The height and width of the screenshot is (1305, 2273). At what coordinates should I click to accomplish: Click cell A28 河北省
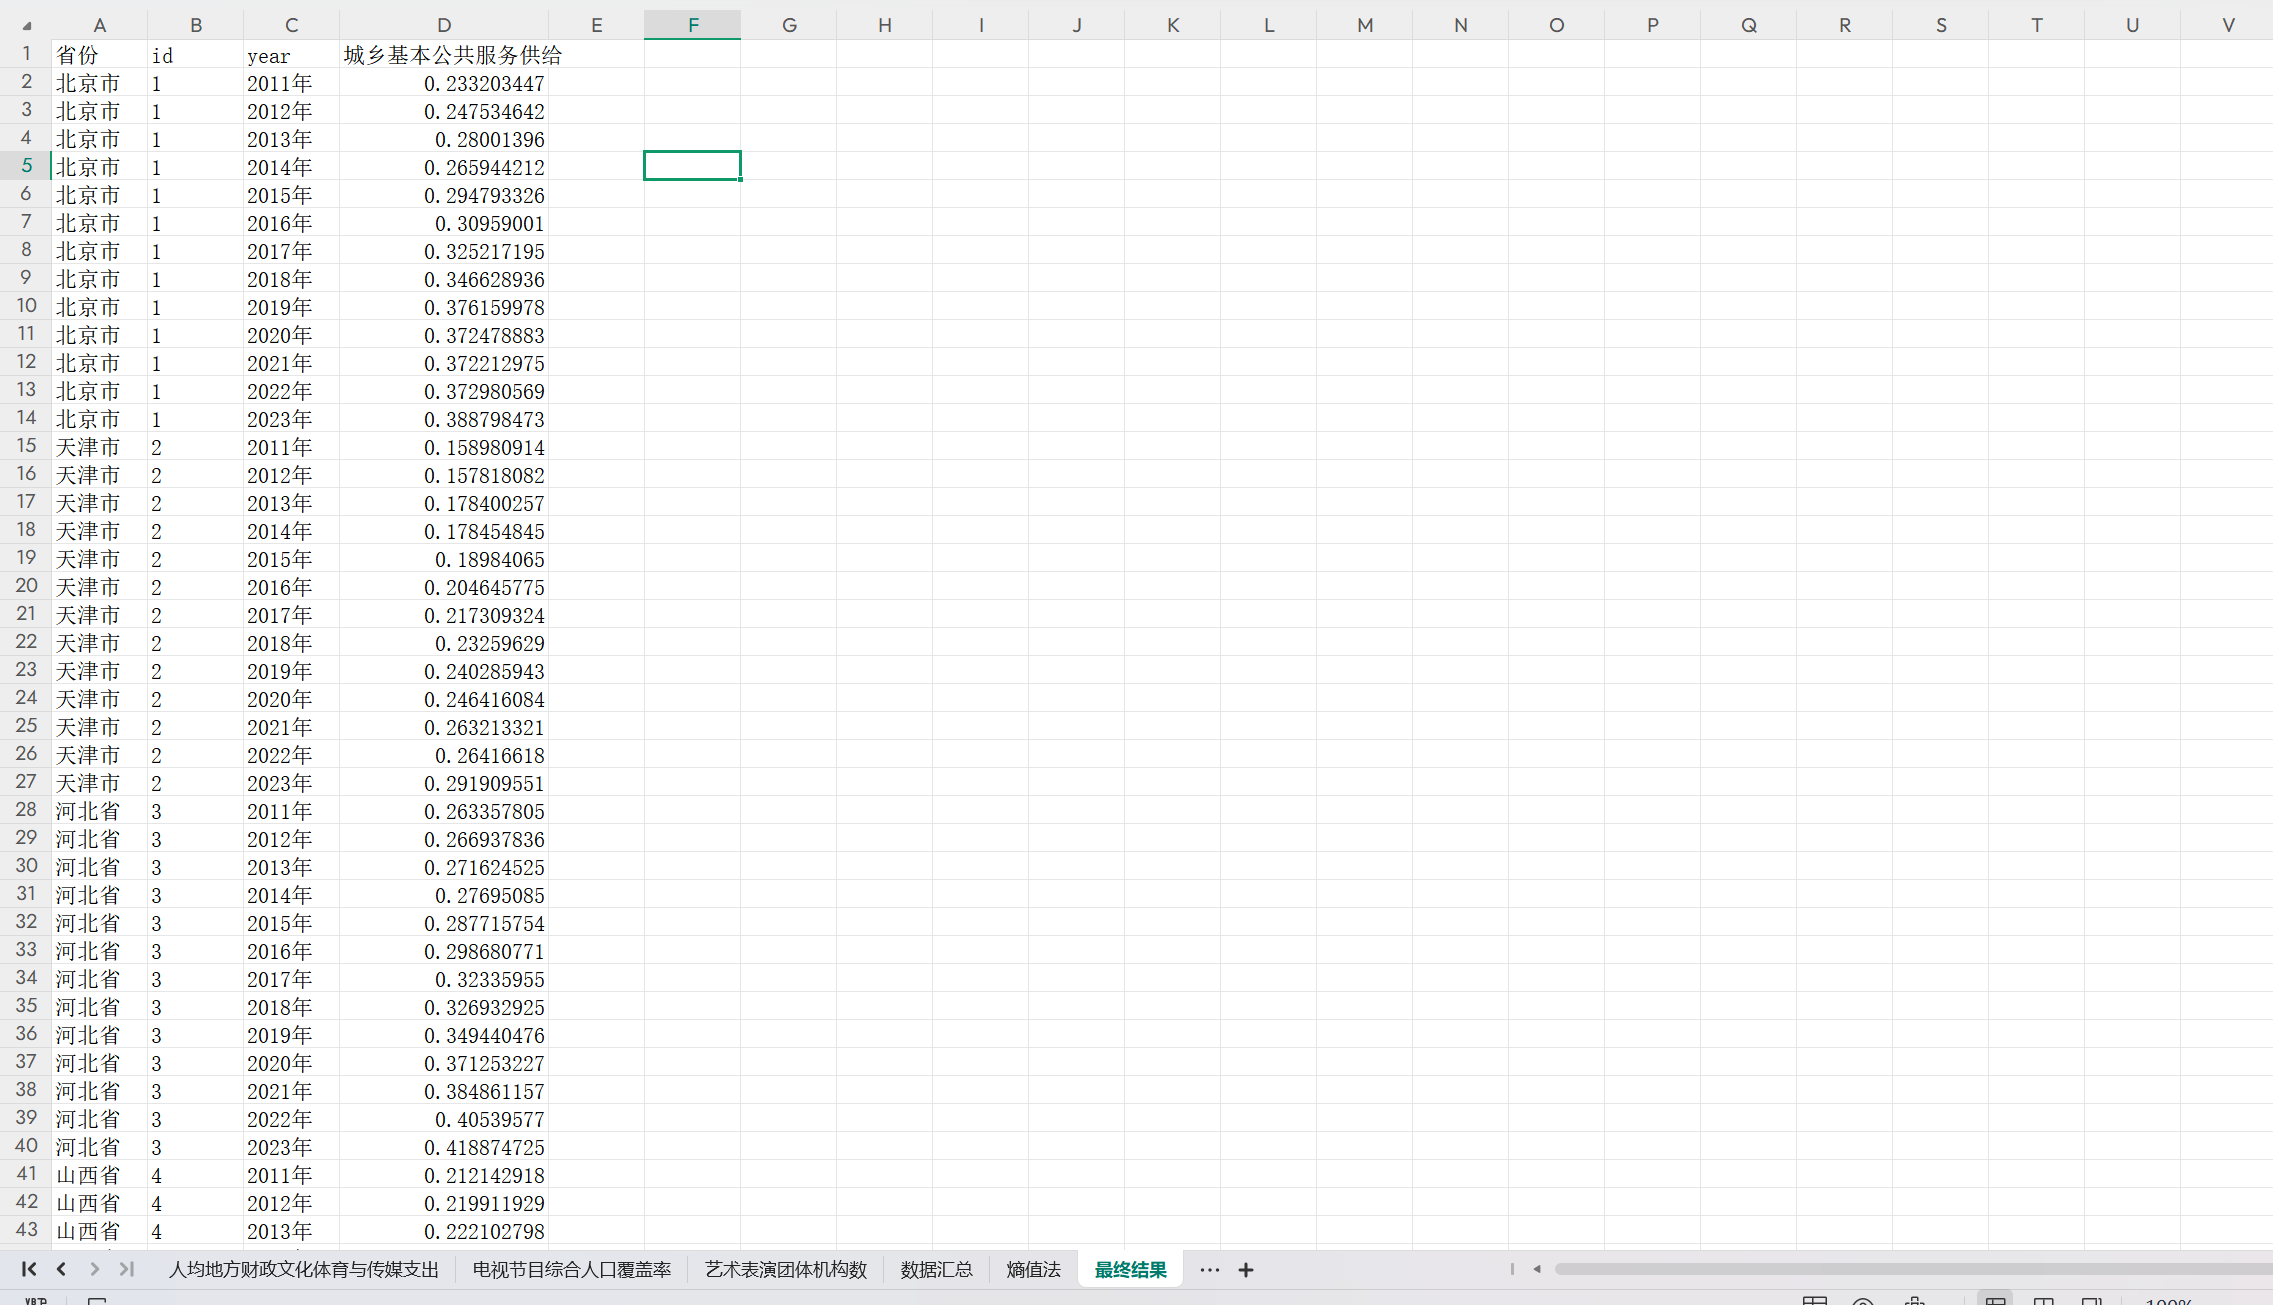(x=88, y=811)
